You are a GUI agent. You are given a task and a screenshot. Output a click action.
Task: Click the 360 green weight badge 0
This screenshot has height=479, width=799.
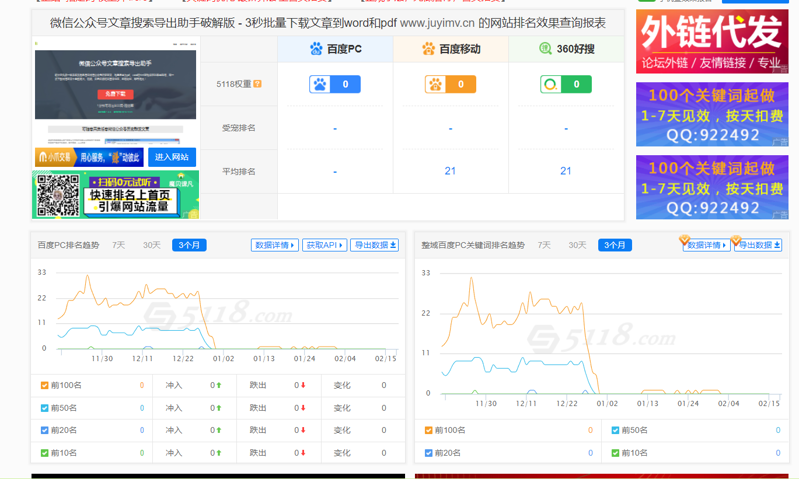click(x=566, y=84)
